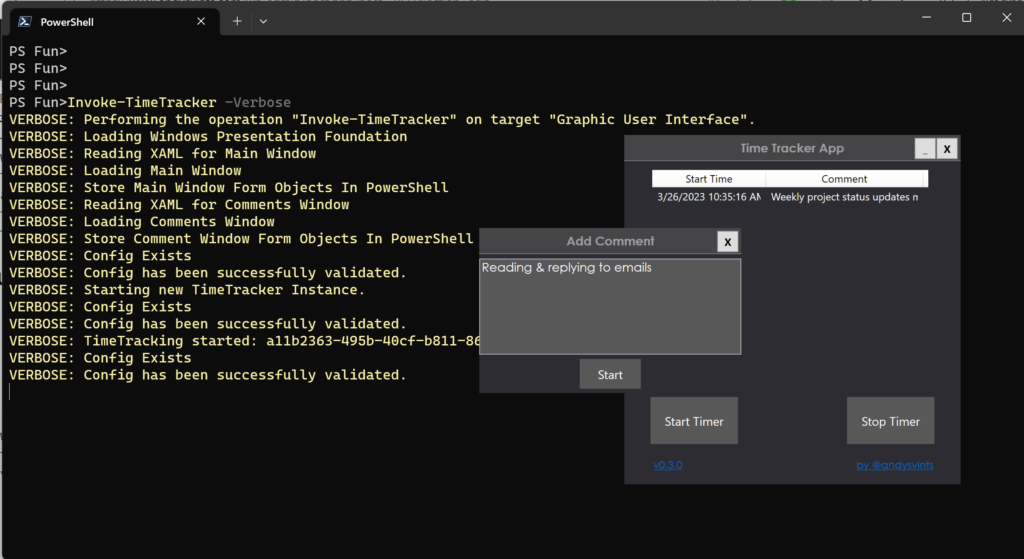Maximize the terminal window

click(x=967, y=18)
